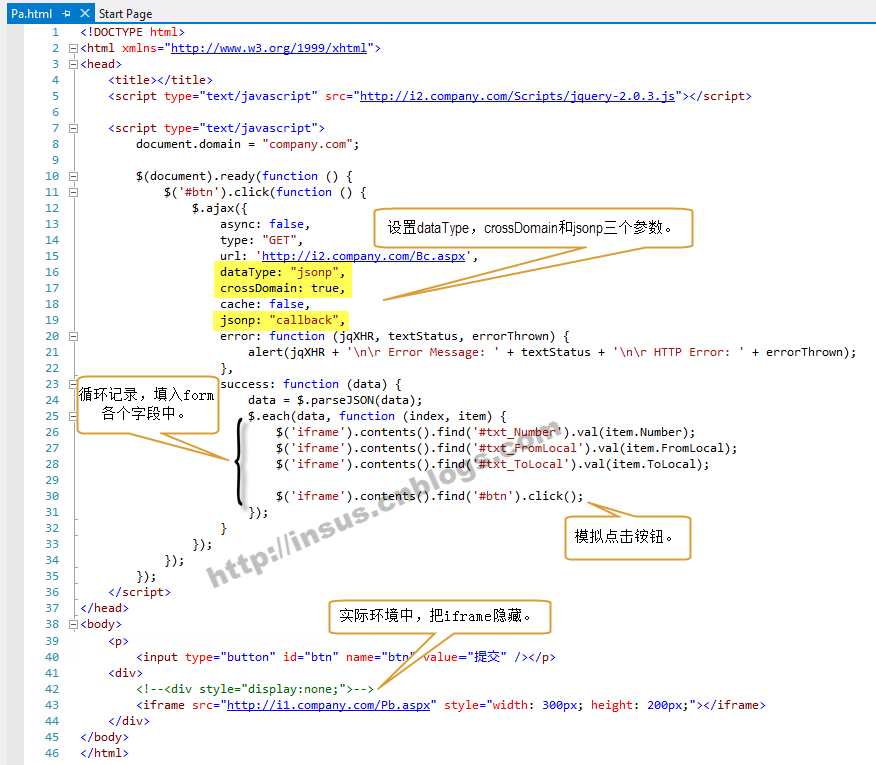
Task: Follow the i1.company.com/Pb.aspx iframe link
Action: click(x=328, y=705)
